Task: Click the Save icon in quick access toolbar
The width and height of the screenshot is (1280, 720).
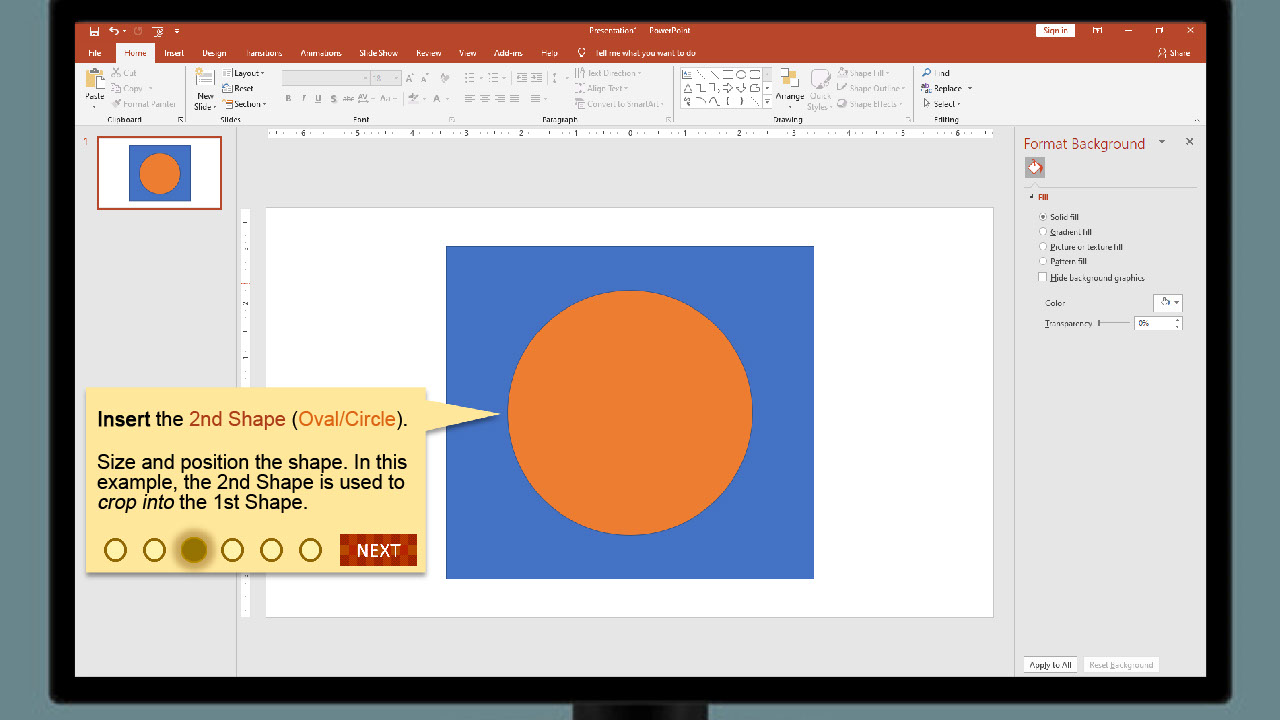Action: click(x=94, y=31)
